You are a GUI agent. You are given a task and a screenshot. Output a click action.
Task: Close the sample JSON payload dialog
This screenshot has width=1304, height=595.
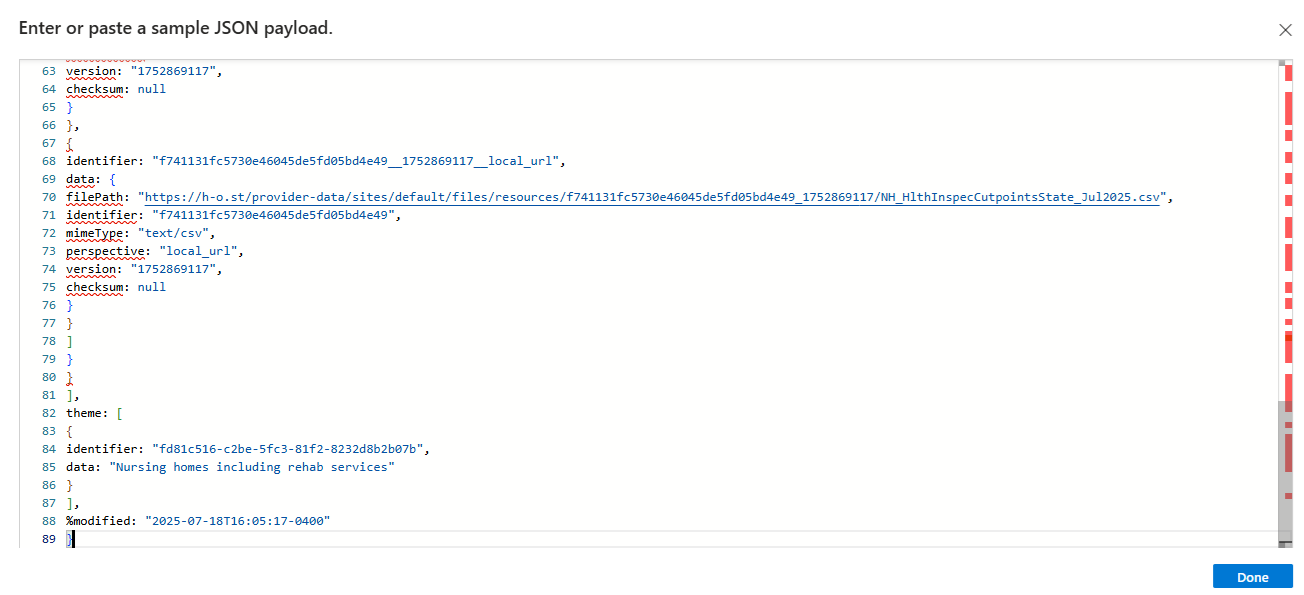tap(1285, 30)
